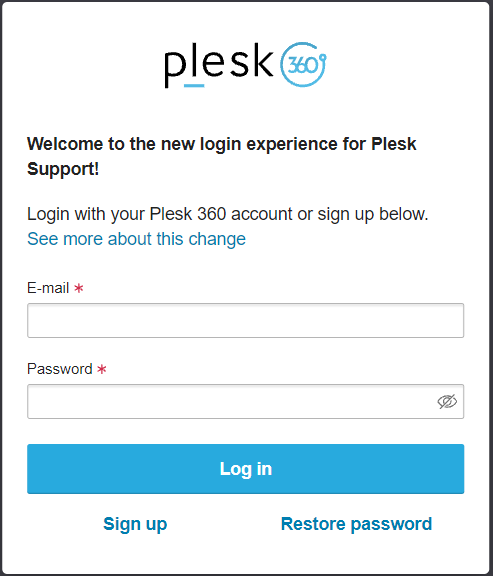Click the word Support! in the heading

point(63,169)
